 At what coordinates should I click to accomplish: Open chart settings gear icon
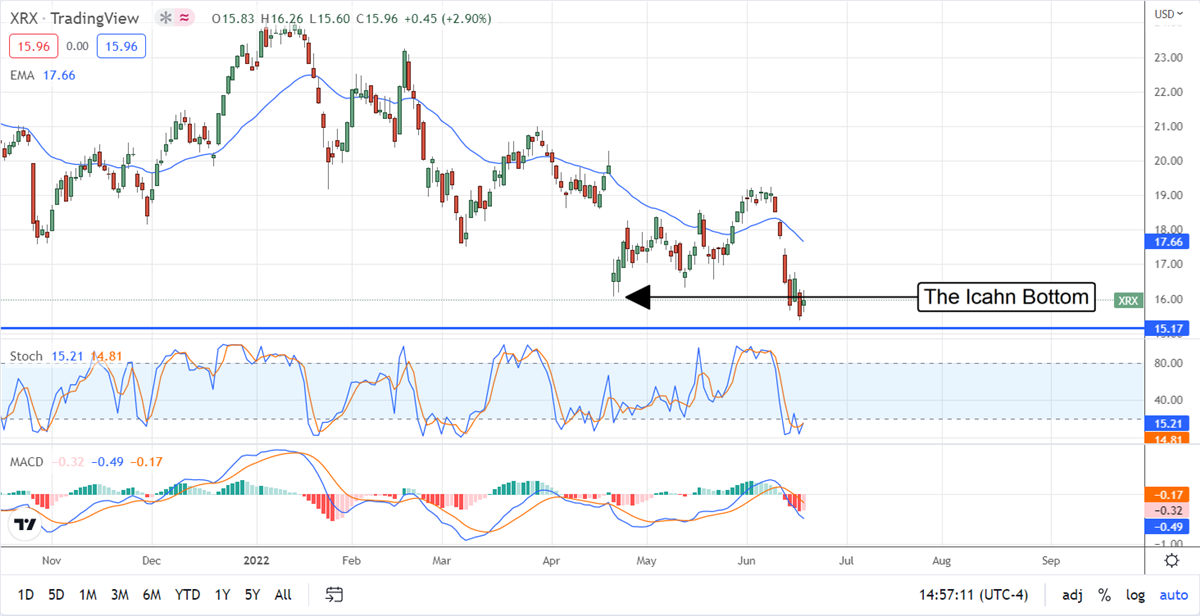(x=1171, y=560)
